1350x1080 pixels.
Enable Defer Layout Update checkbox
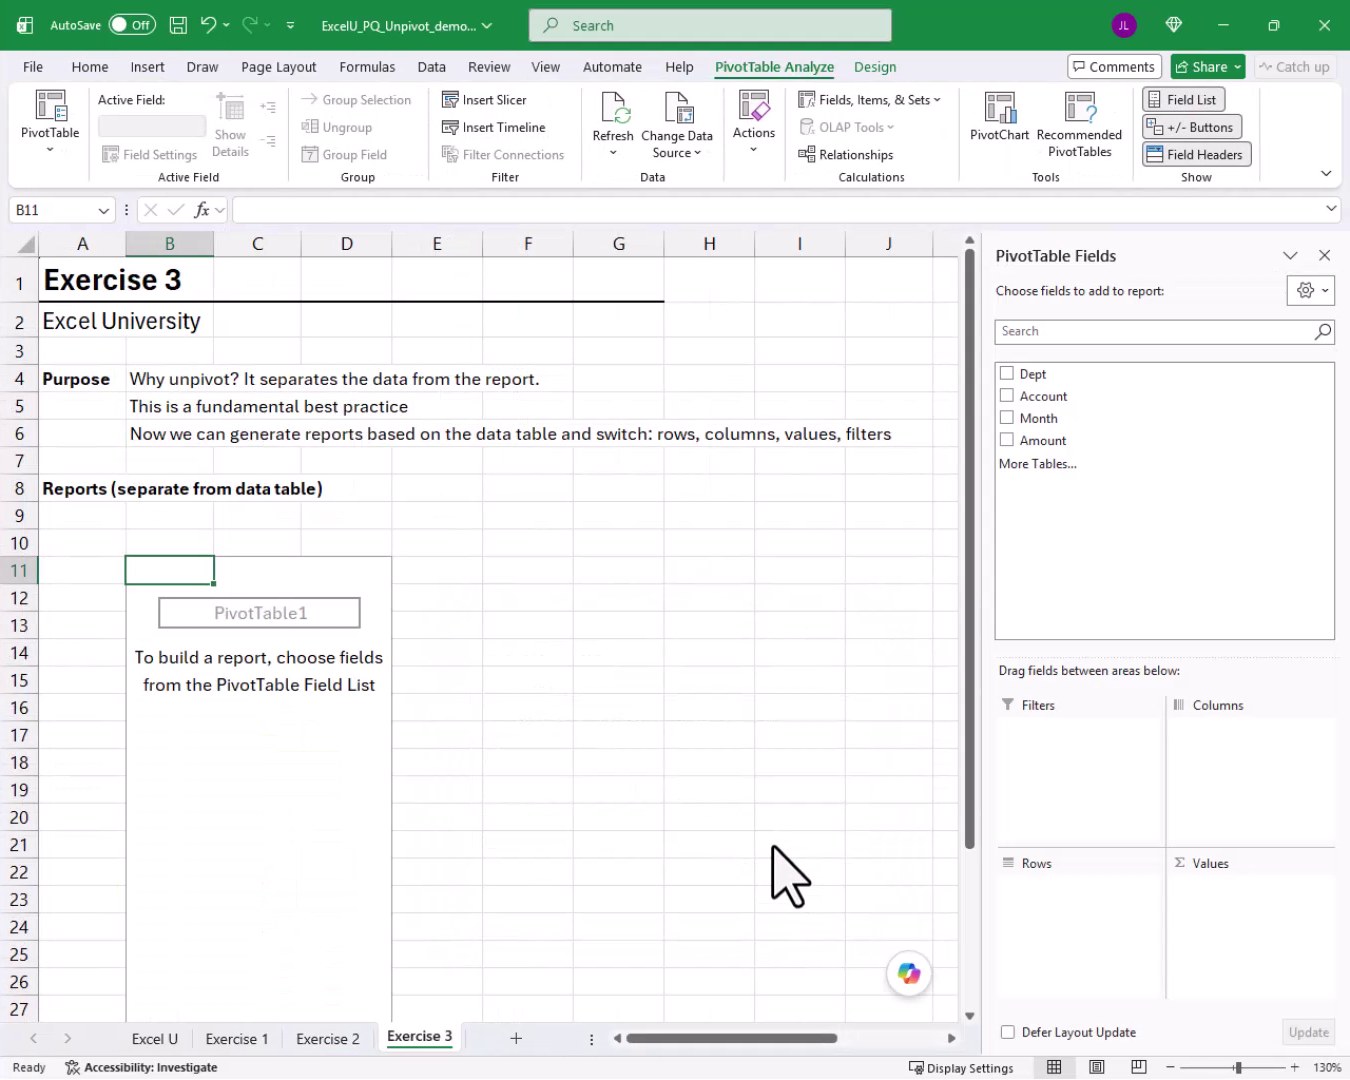coord(1008,1032)
